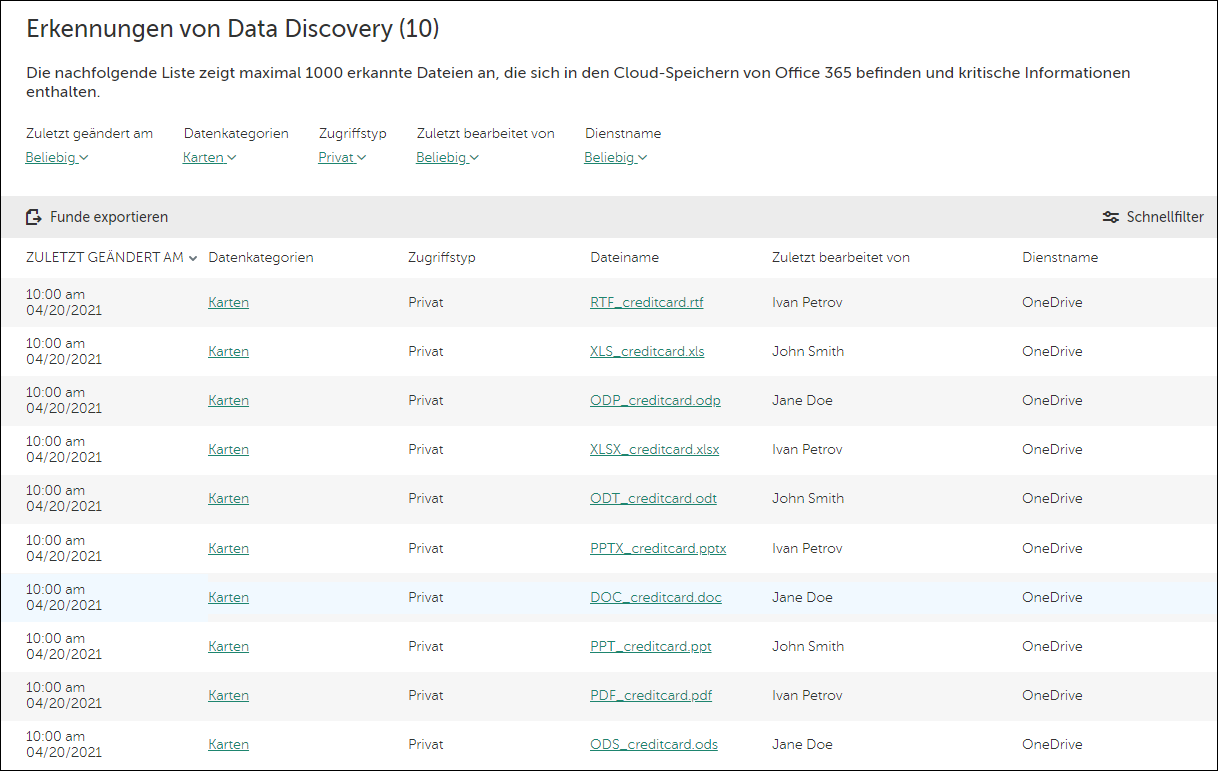Open the file PPTX_creditcard.pptx
This screenshot has height=771, width=1218.
pyautogui.click(x=658, y=548)
